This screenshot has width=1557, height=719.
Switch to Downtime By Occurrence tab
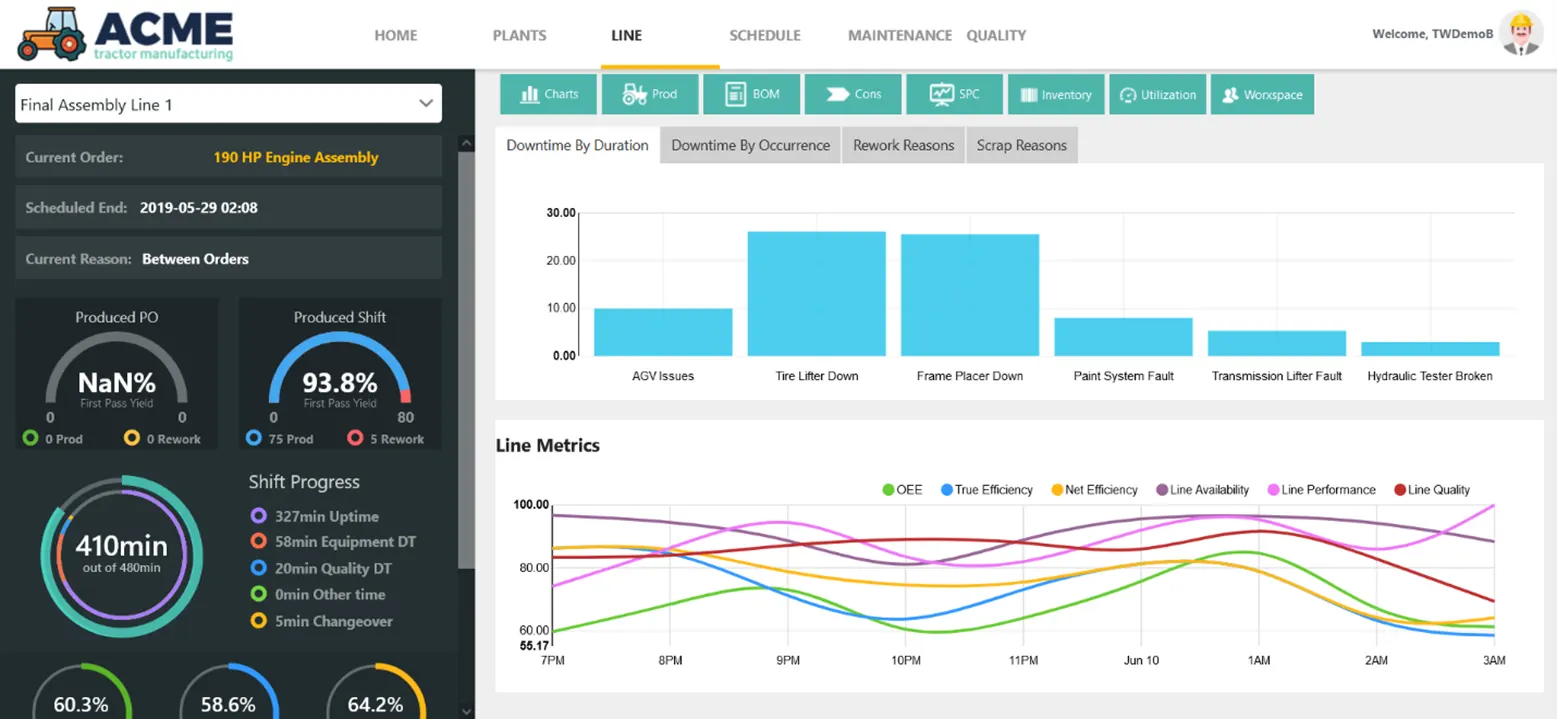(x=751, y=145)
